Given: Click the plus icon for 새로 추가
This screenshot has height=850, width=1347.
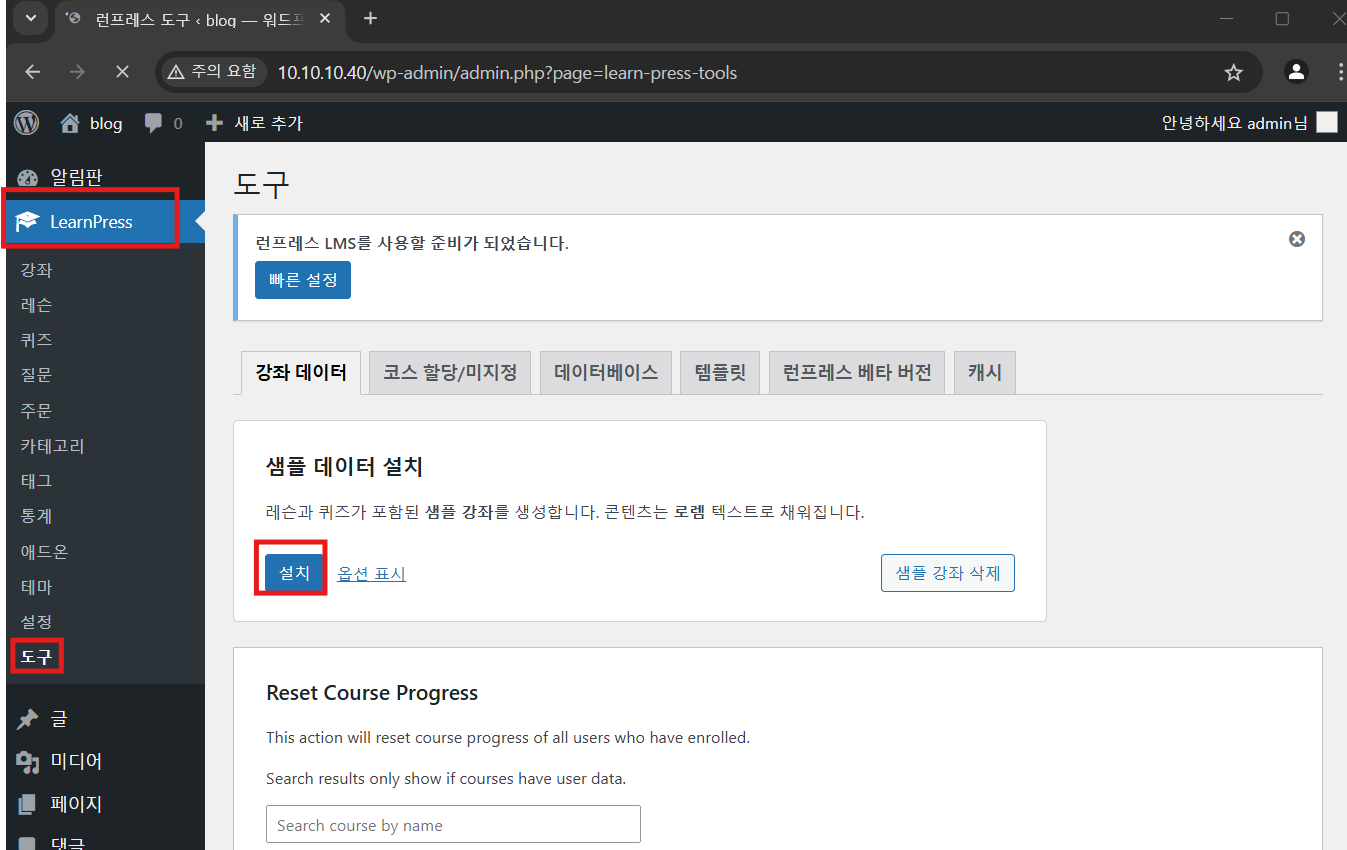Looking at the screenshot, I should point(214,123).
